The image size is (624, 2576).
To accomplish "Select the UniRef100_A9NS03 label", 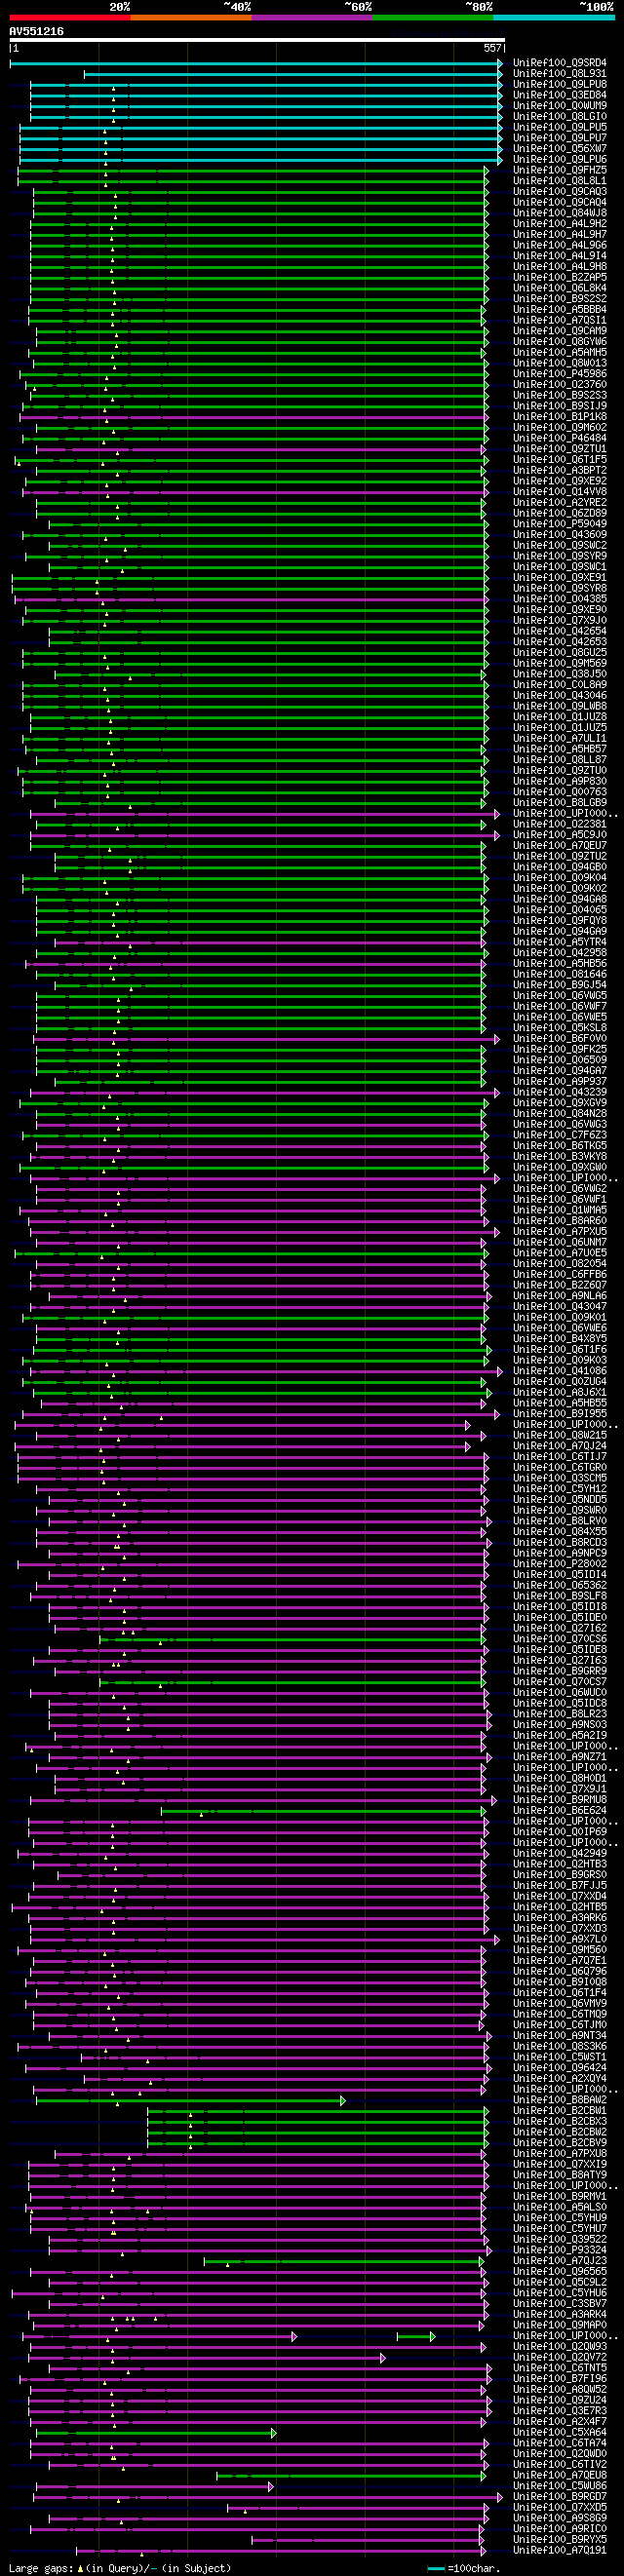I will 560,1725.
